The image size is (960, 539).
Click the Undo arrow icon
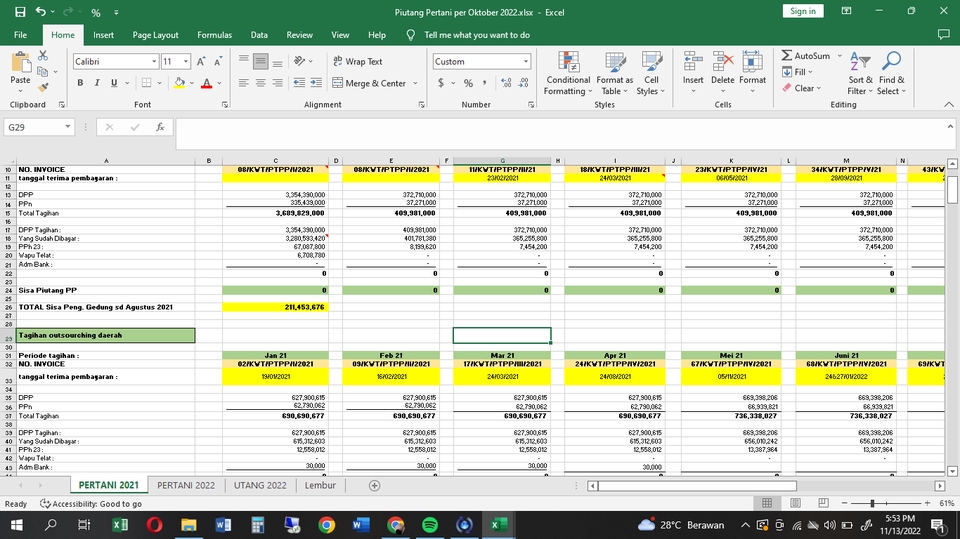pyautogui.click(x=40, y=12)
